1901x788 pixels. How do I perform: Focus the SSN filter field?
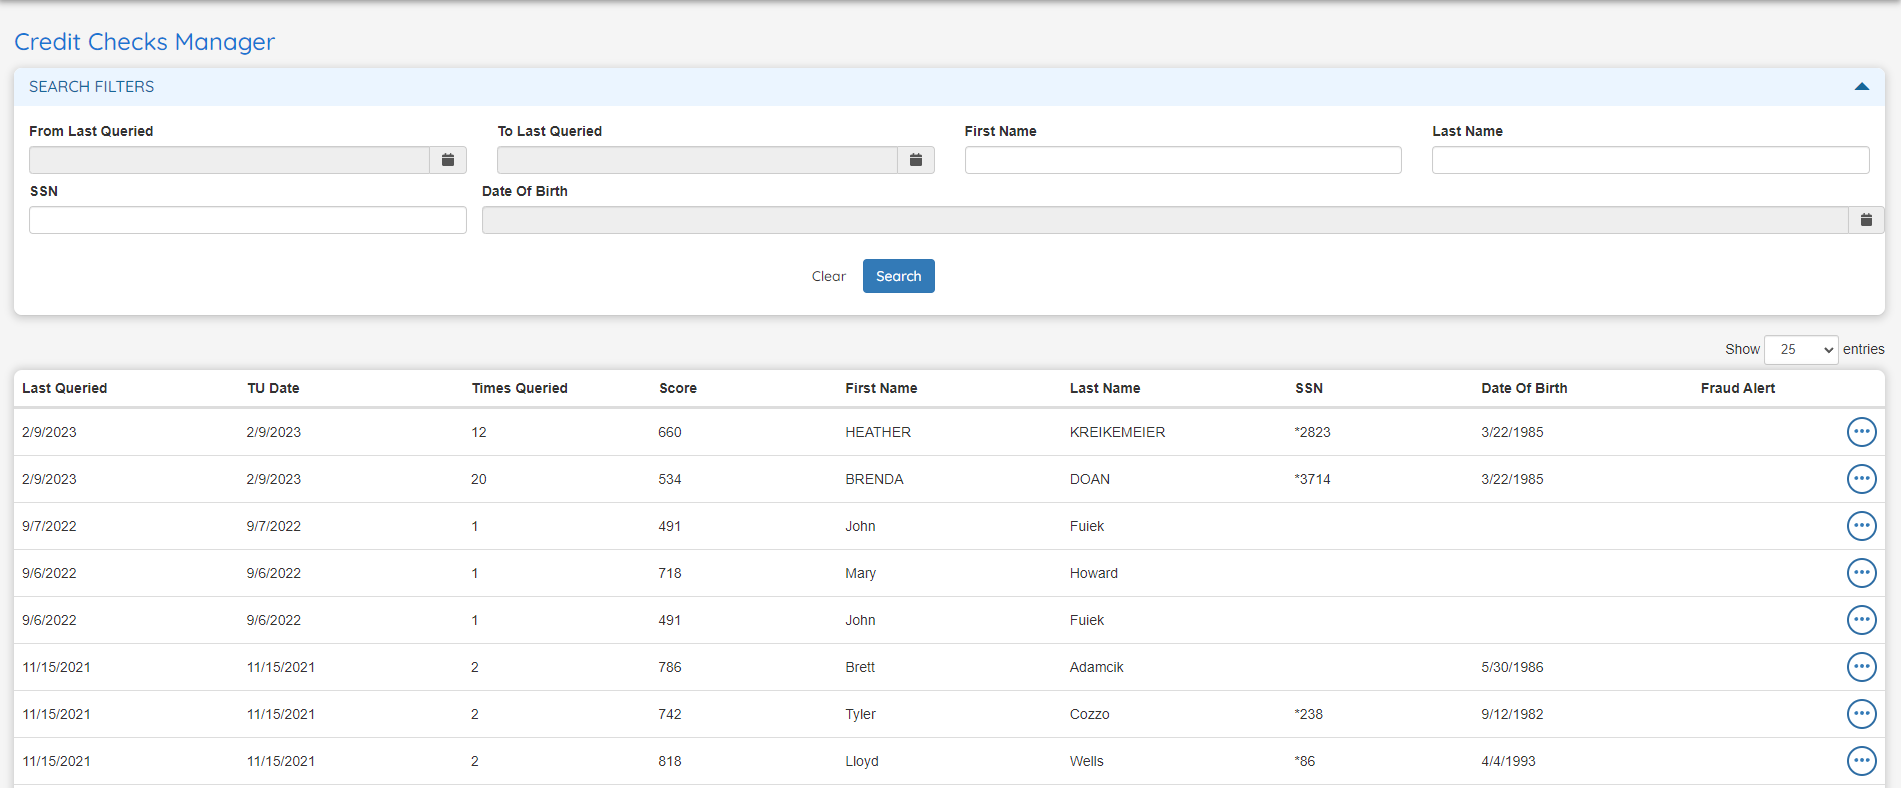(x=248, y=220)
